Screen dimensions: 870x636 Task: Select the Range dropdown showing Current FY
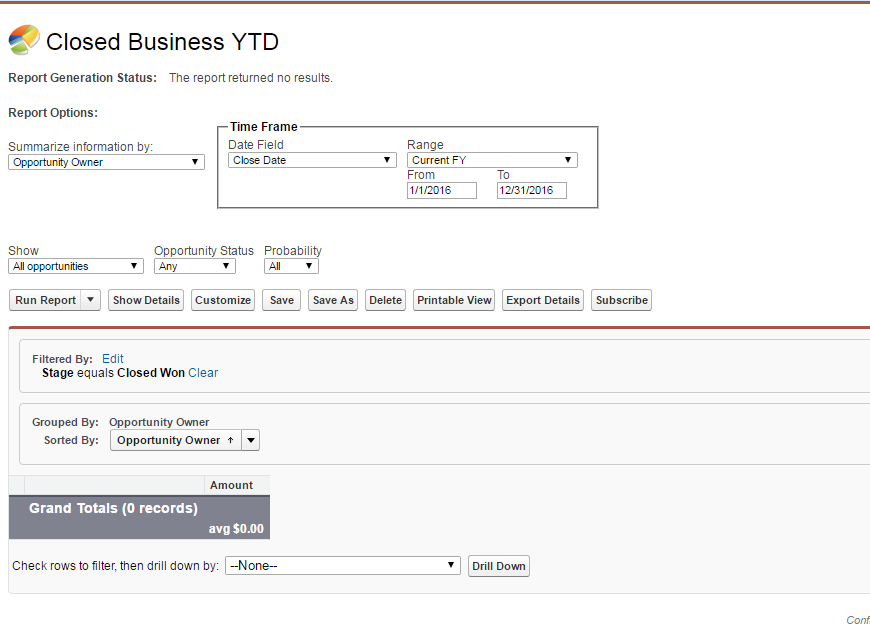(x=492, y=160)
